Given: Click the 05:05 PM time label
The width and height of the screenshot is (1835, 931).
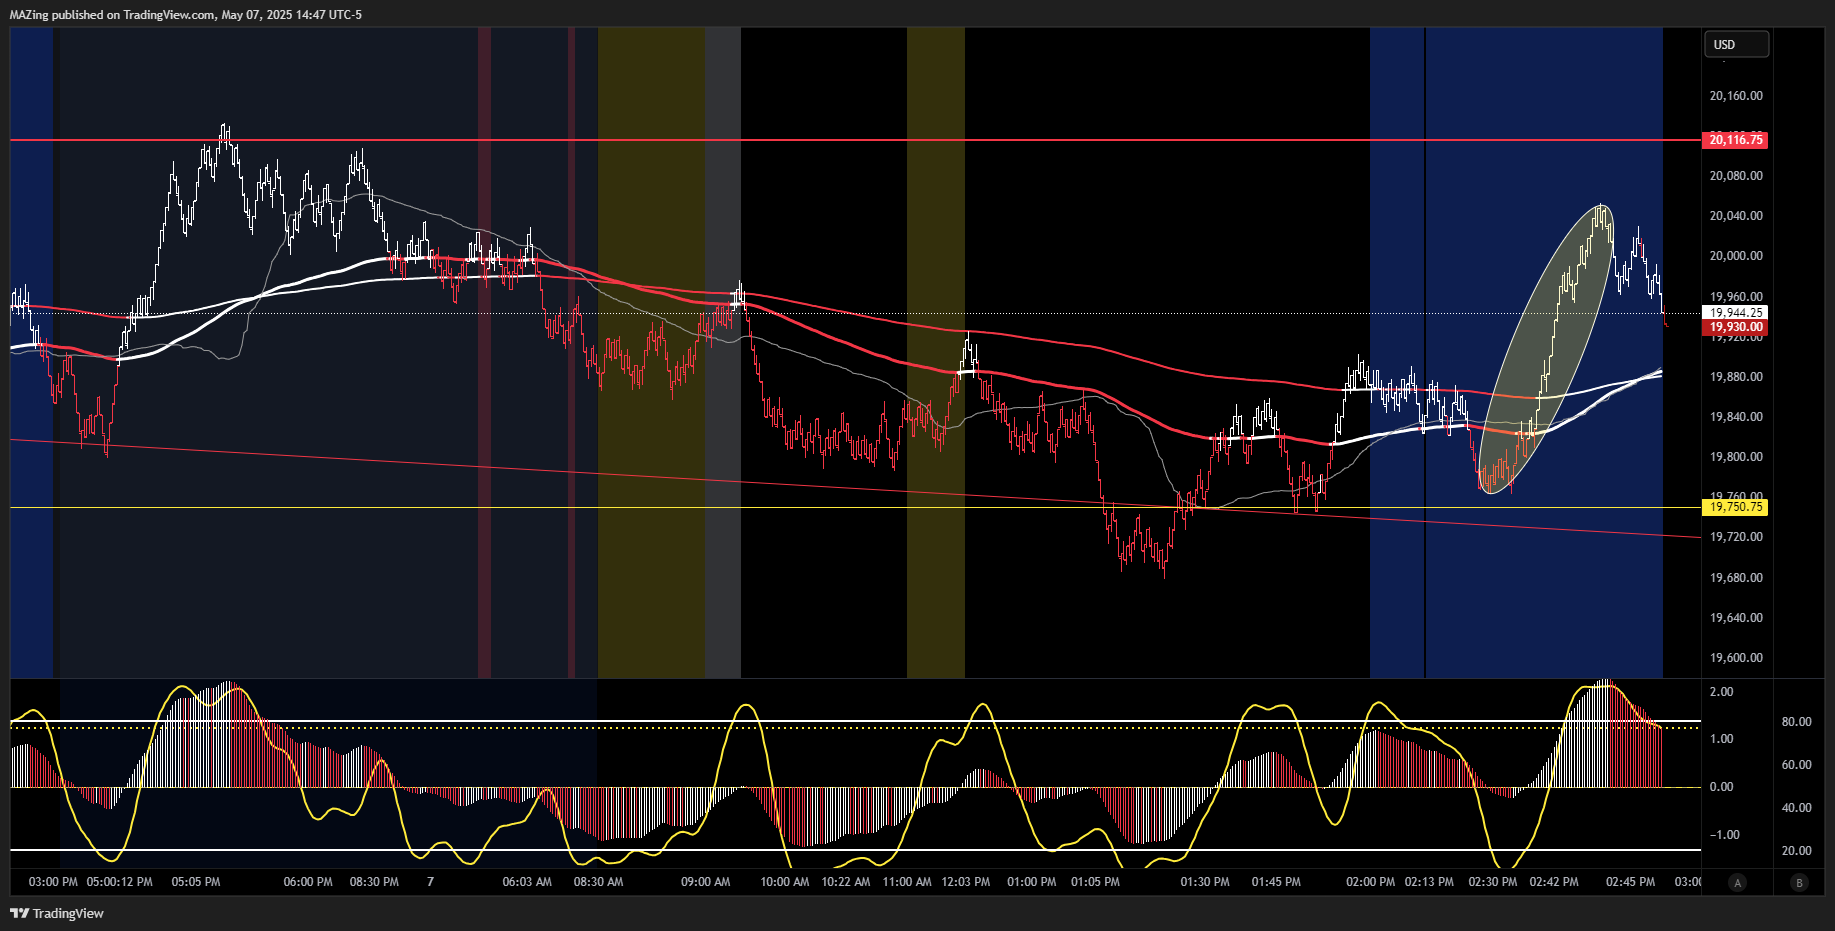Looking at the screenshot, I should click(x=196, y=882).
